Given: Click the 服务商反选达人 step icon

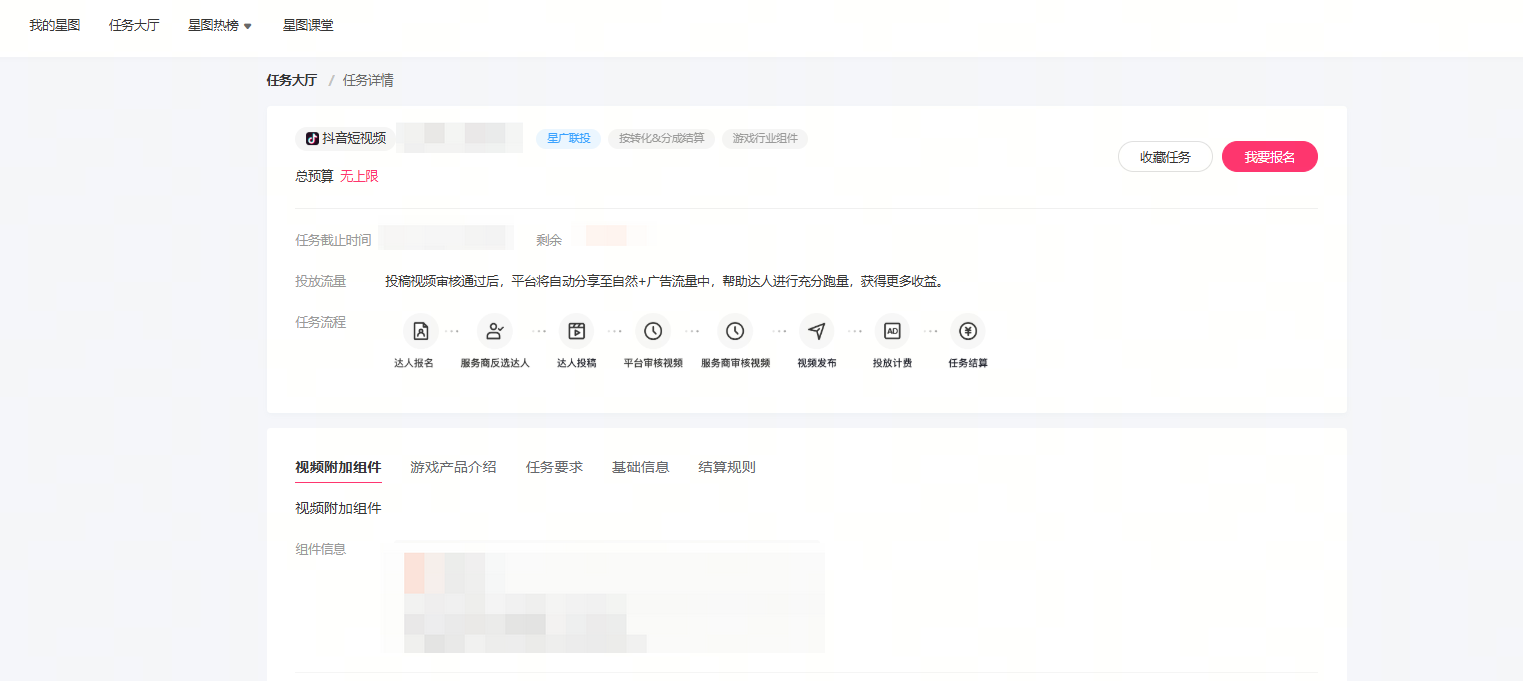Looking at the screenshot, I should point(494,331).
